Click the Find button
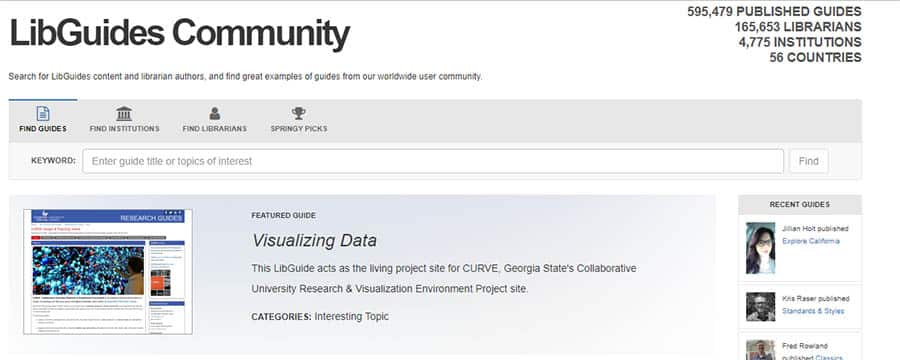This screenshot has height=360, width=900. [809, 161]
